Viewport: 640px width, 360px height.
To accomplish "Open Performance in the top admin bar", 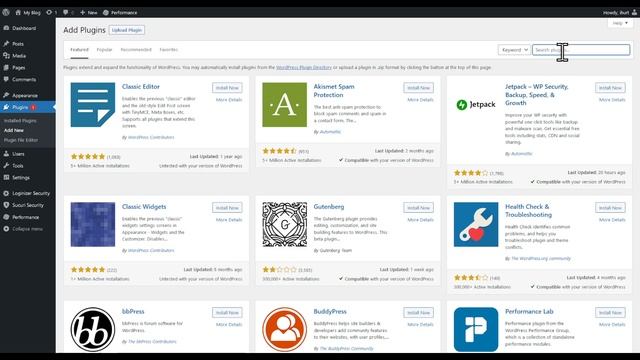I will pos(120,13).
